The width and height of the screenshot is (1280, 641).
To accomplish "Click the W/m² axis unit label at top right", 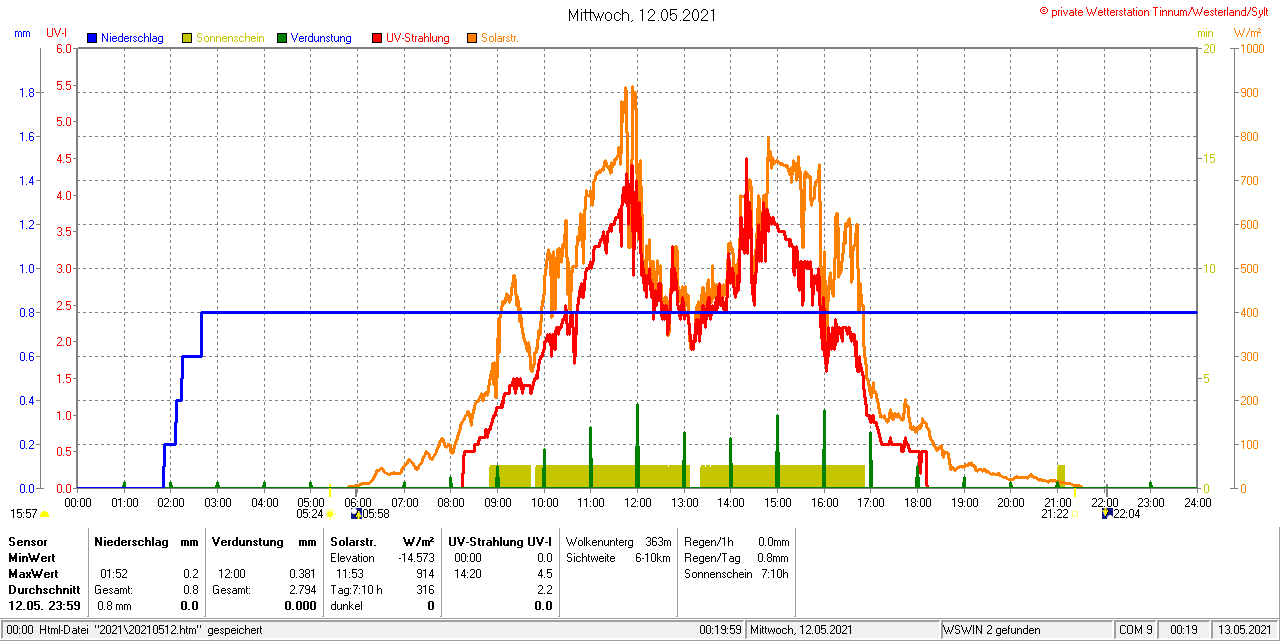I will pyautogui.click(x=1247, y=33).
